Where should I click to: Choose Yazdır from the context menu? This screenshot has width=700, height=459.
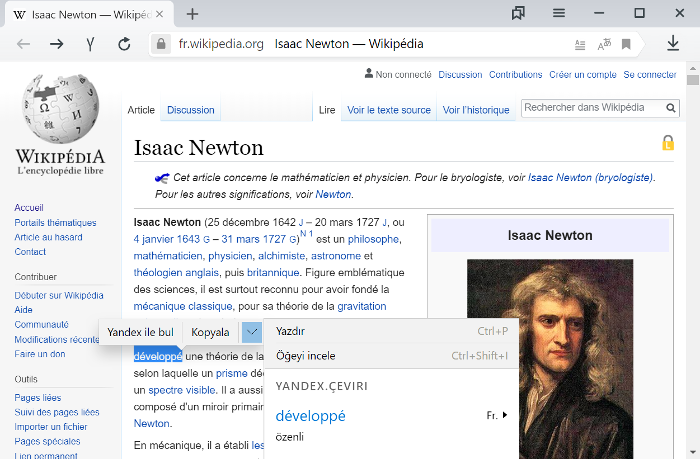coord(392,331)
